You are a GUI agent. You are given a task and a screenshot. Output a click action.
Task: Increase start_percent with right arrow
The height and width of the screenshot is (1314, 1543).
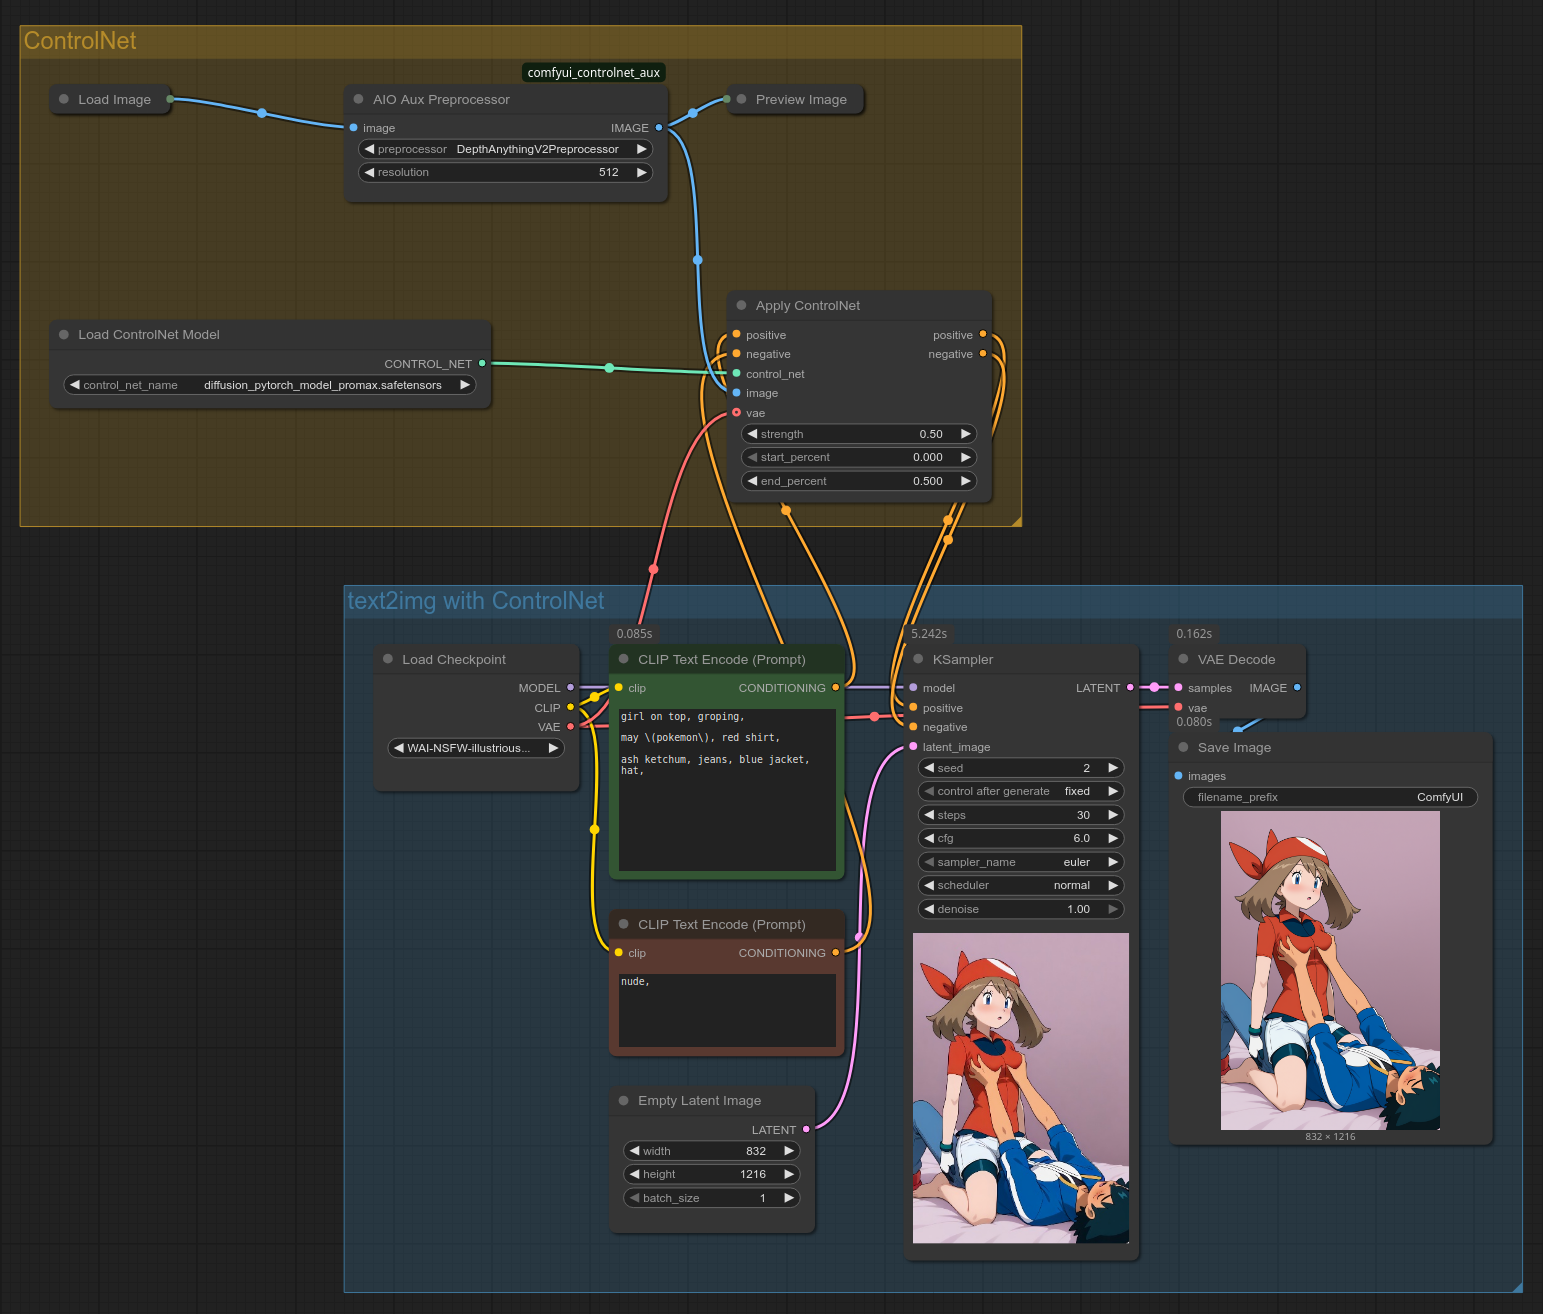966,457
